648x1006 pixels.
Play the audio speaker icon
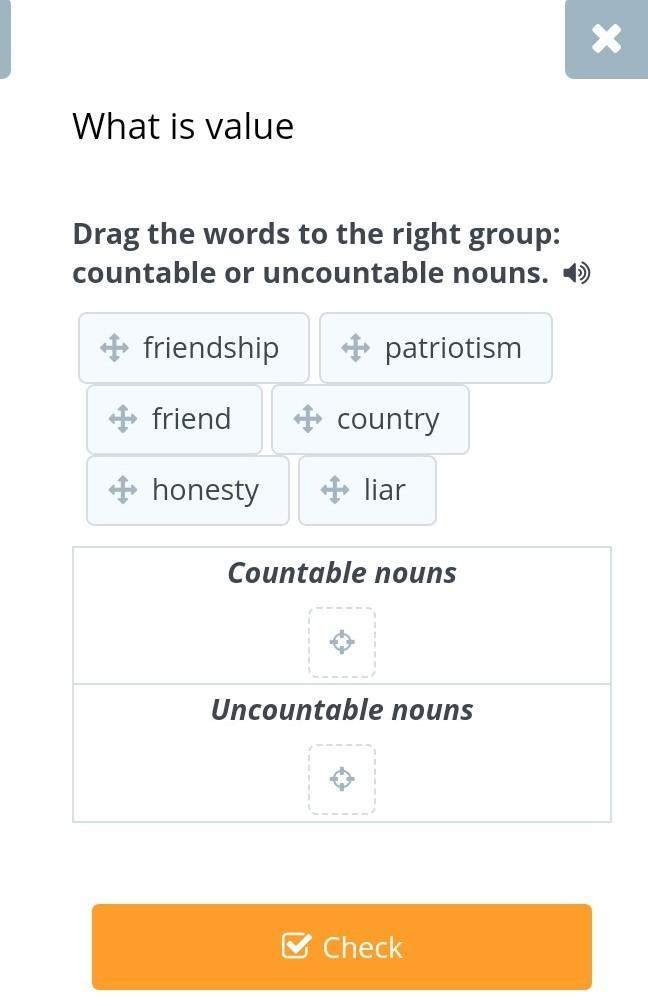(577, 273)
